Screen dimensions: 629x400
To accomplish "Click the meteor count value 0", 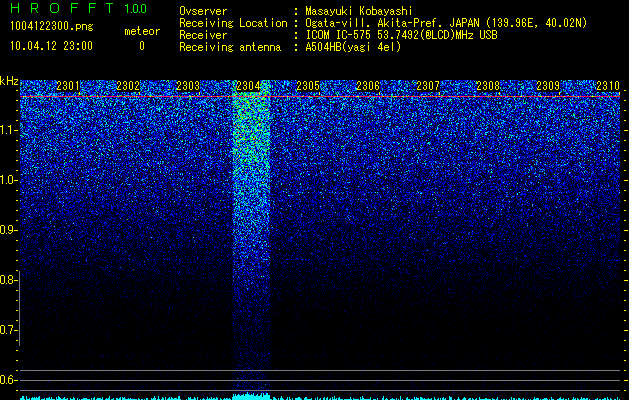I will click(x=142, y=46).
